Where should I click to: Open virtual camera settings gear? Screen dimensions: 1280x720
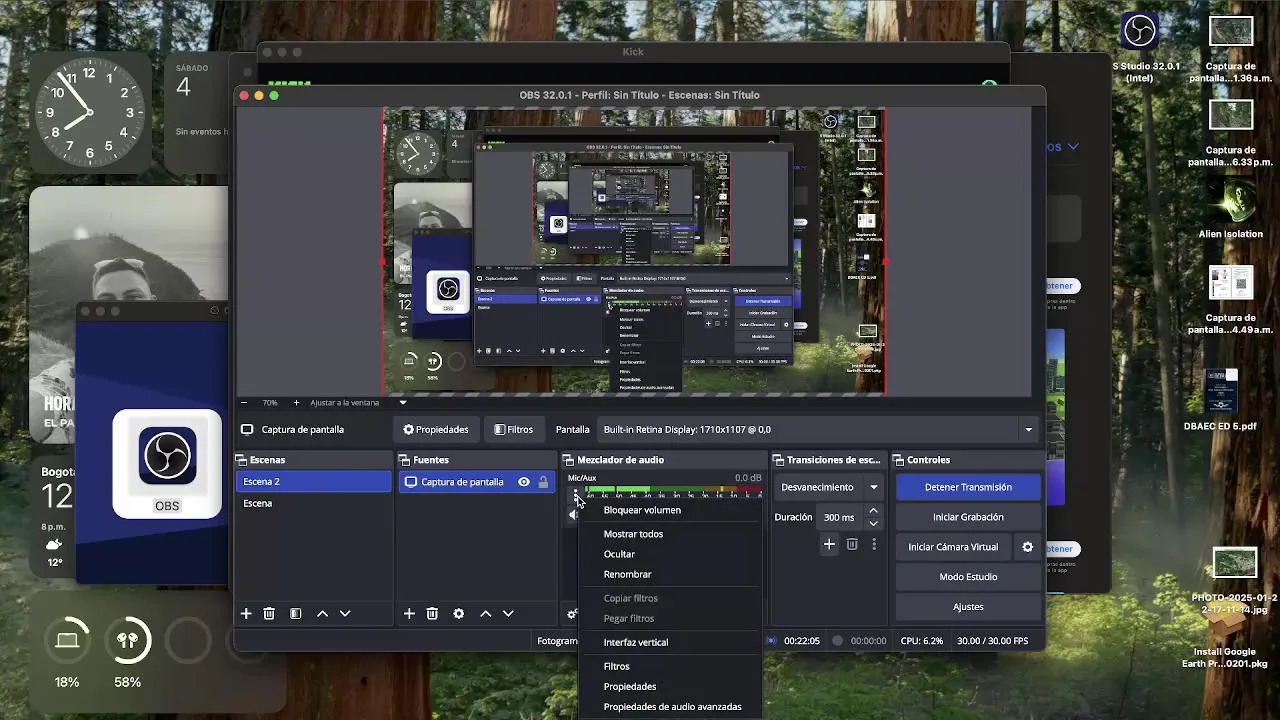[x=1027, y=547]
